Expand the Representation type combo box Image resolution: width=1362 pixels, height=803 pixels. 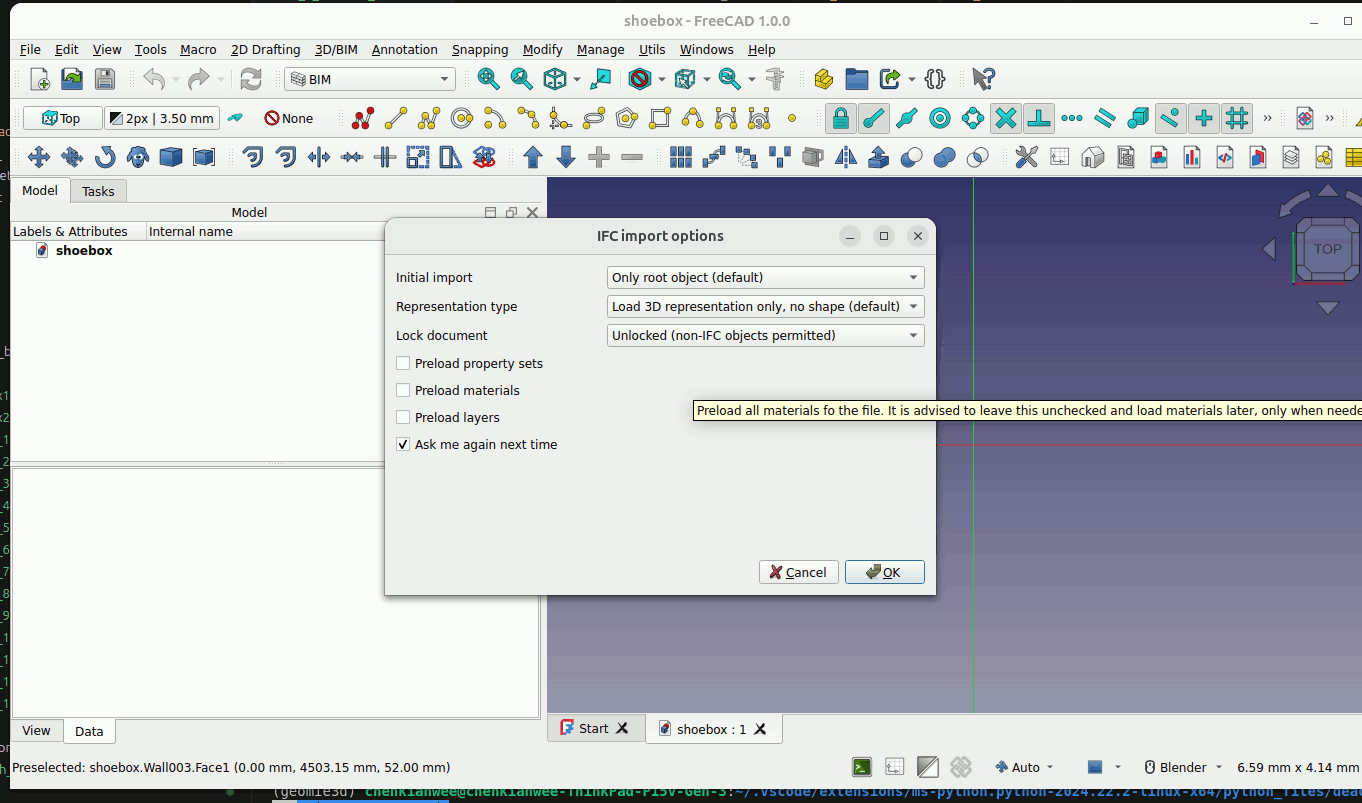765,307
